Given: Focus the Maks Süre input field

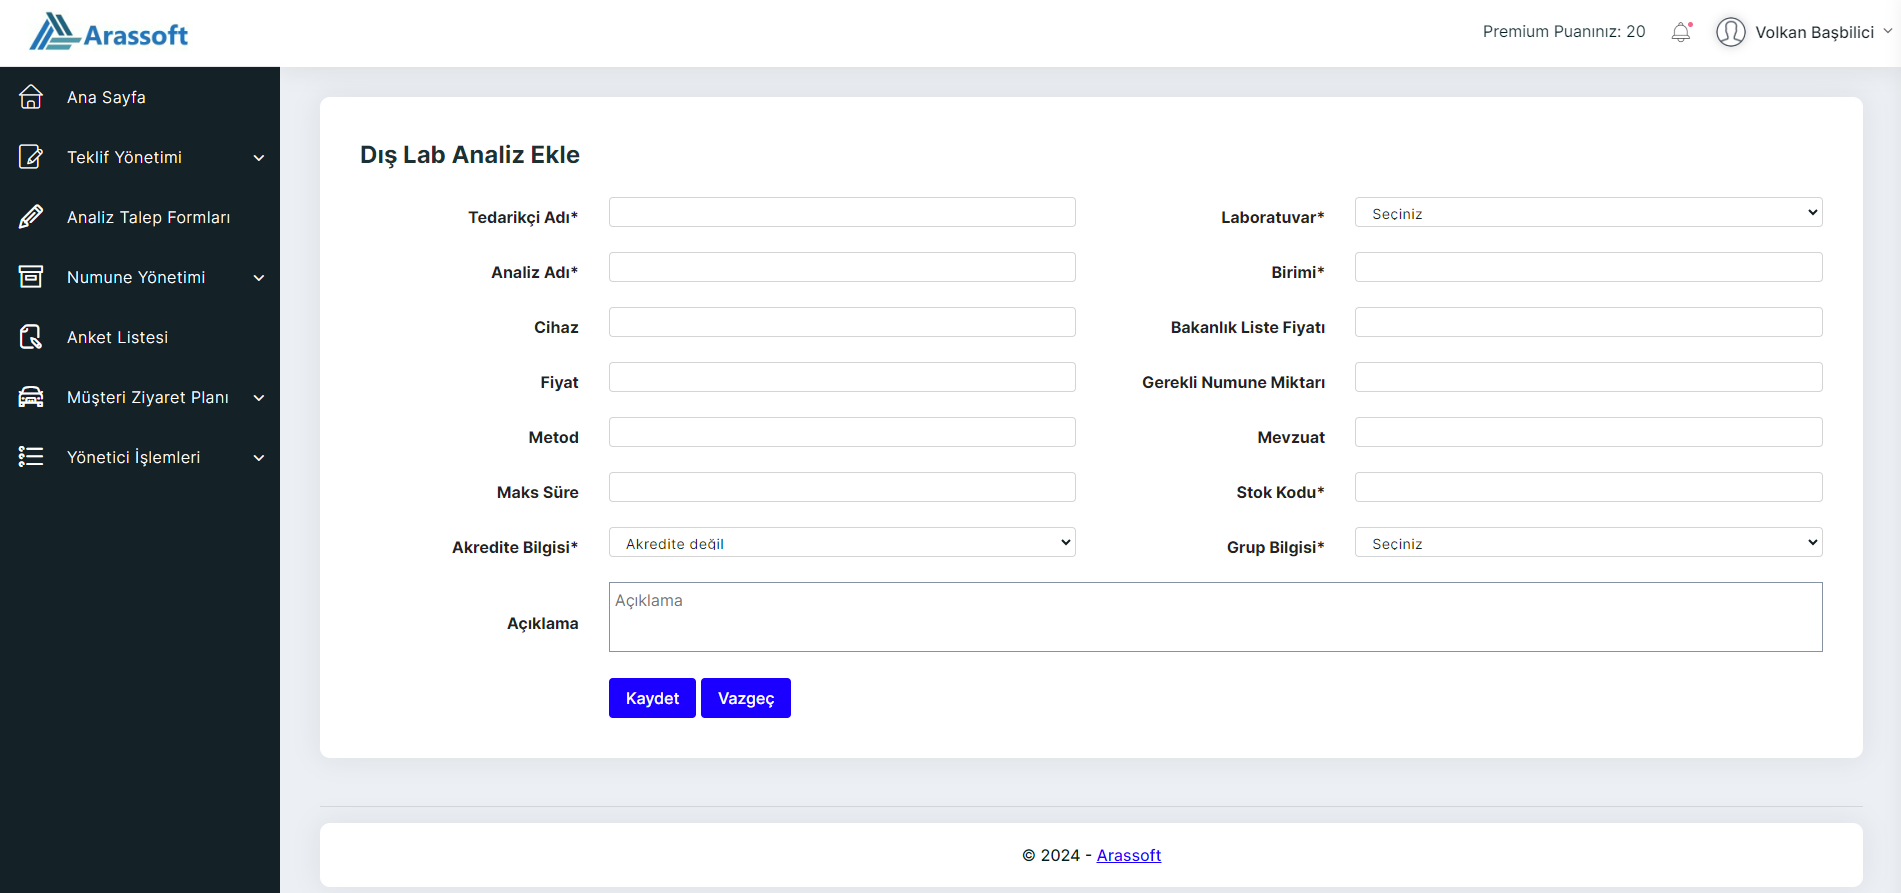Looking at the screenshot, I should 842,487.
